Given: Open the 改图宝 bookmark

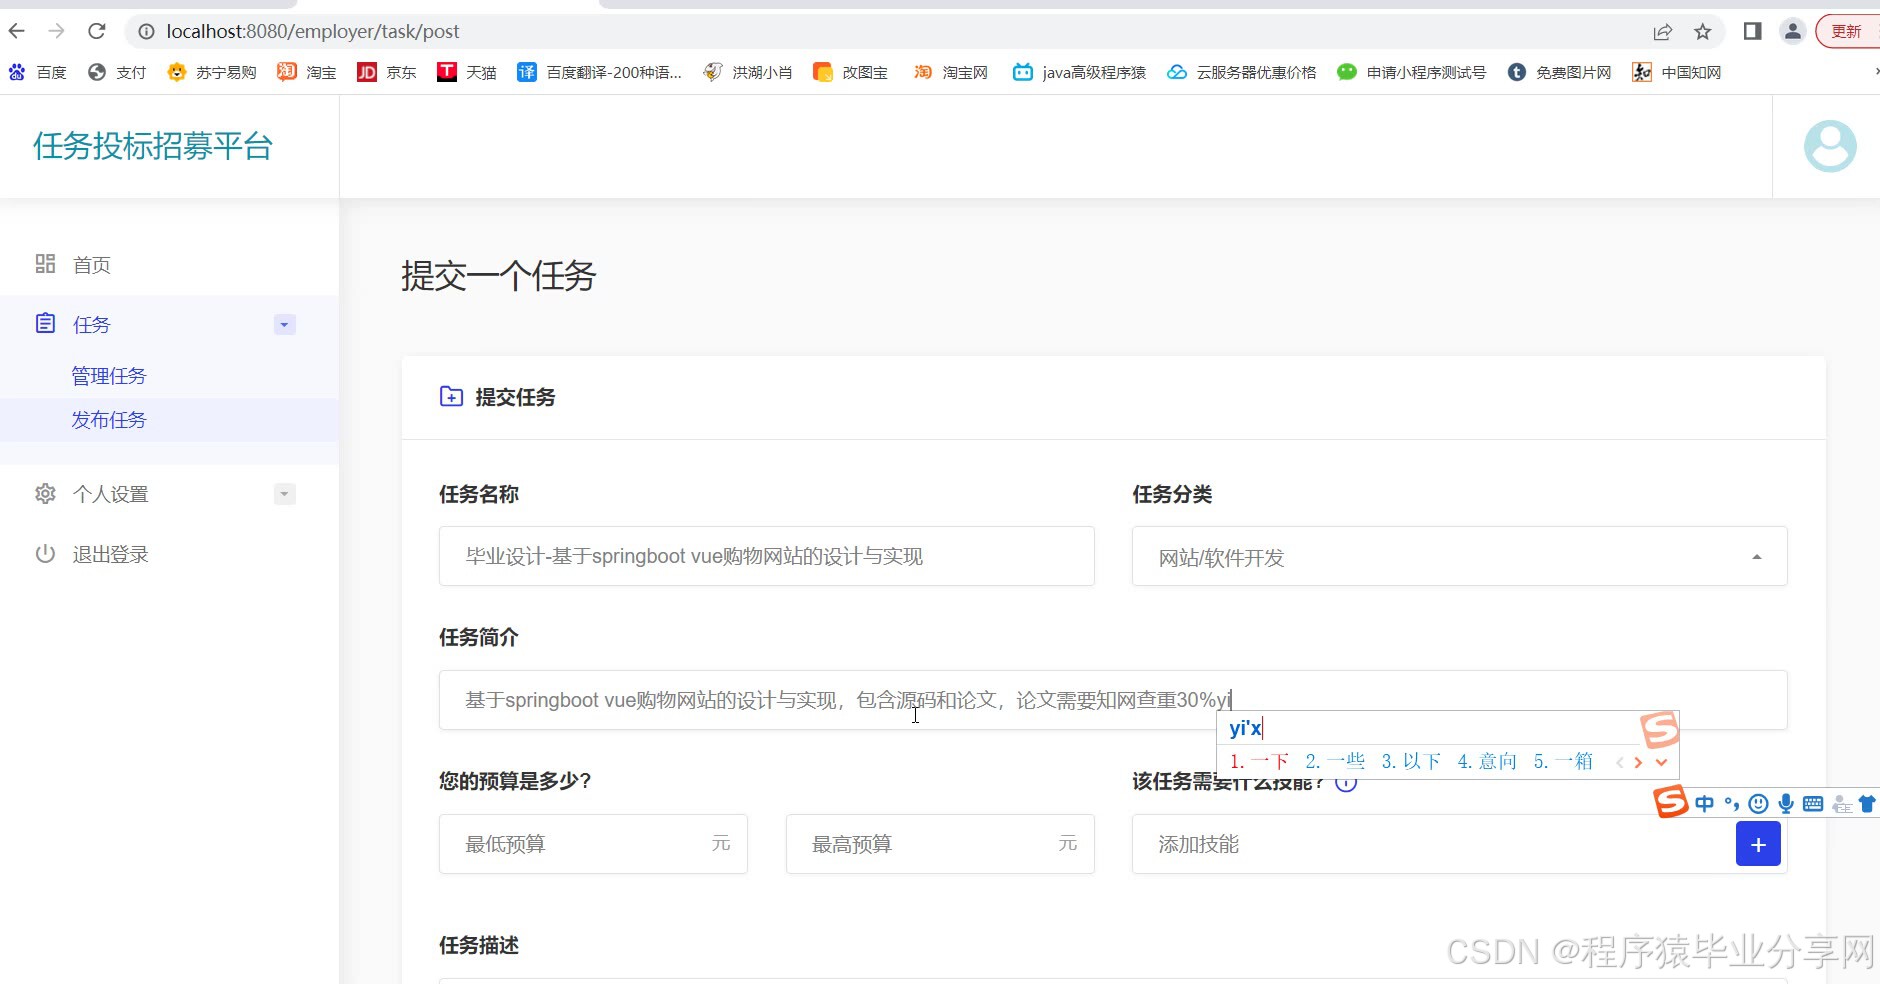Looking at the screenshot, I should pyautogui.click(x=851, y=72).
